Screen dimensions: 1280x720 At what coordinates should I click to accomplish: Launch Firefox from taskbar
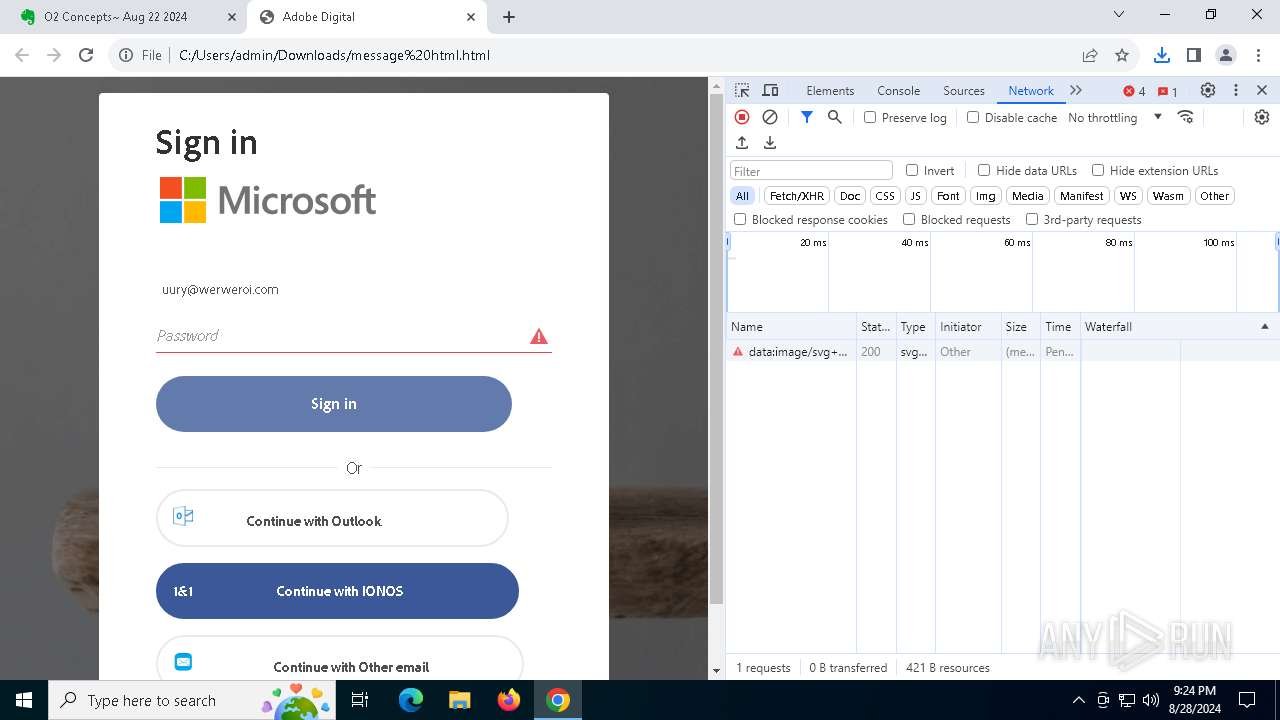(x=509, y=700)
